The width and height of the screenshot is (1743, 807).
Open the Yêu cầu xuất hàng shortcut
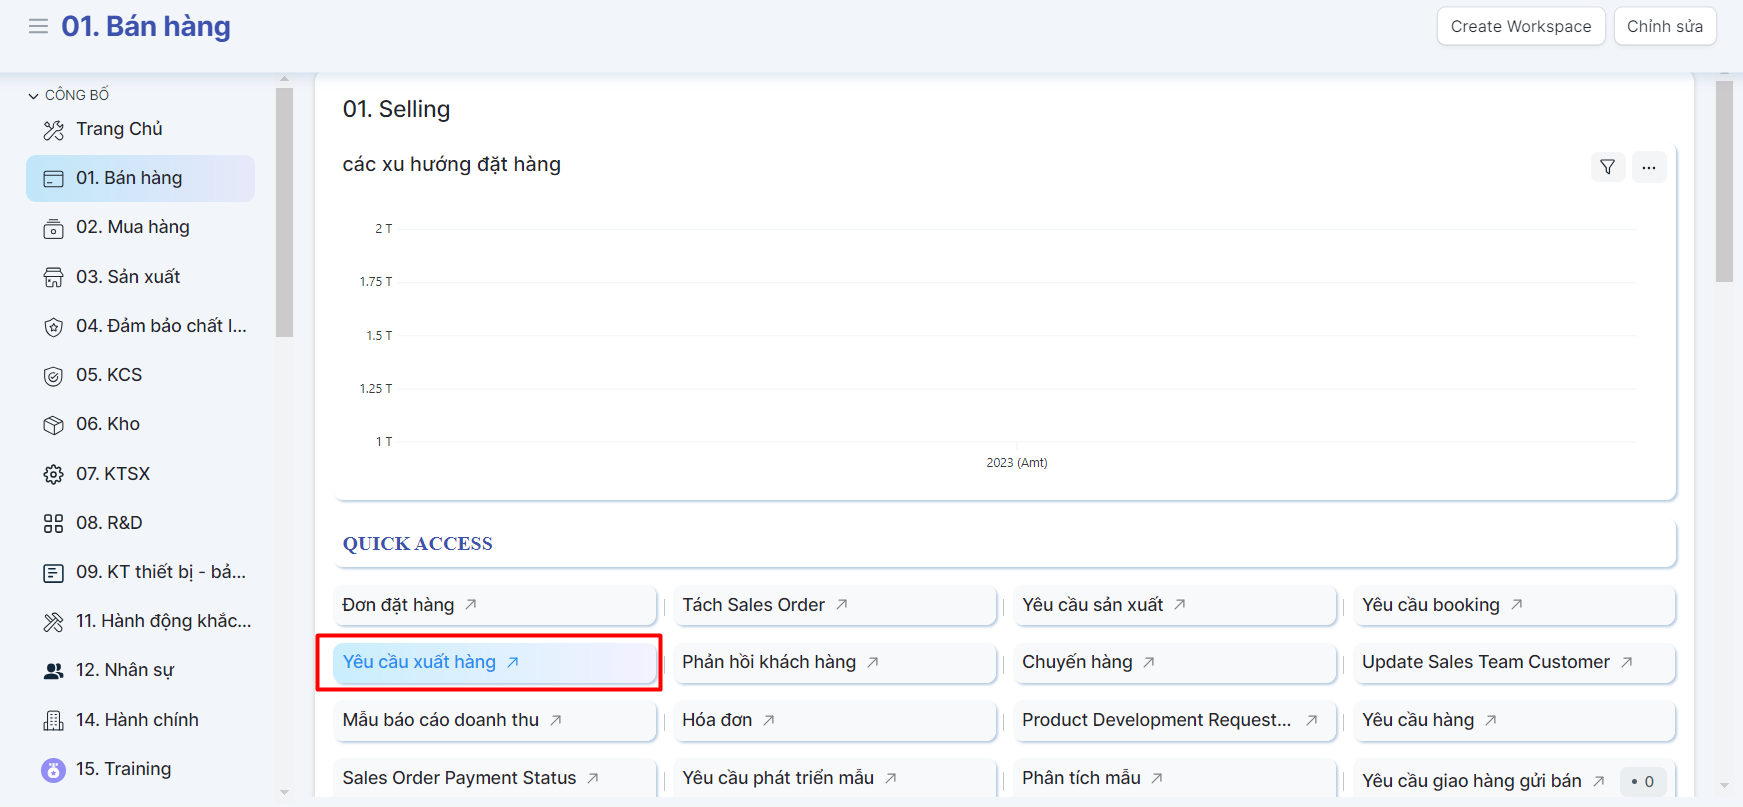(419, 662)
